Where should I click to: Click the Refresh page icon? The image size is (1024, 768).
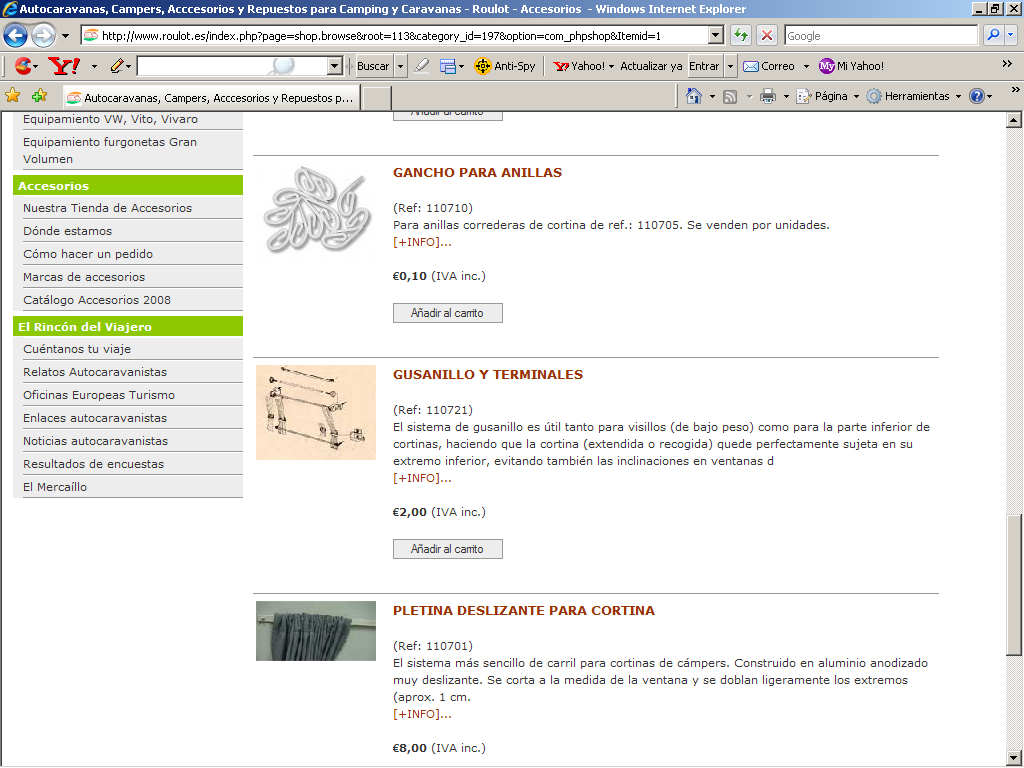click(741, 36)
